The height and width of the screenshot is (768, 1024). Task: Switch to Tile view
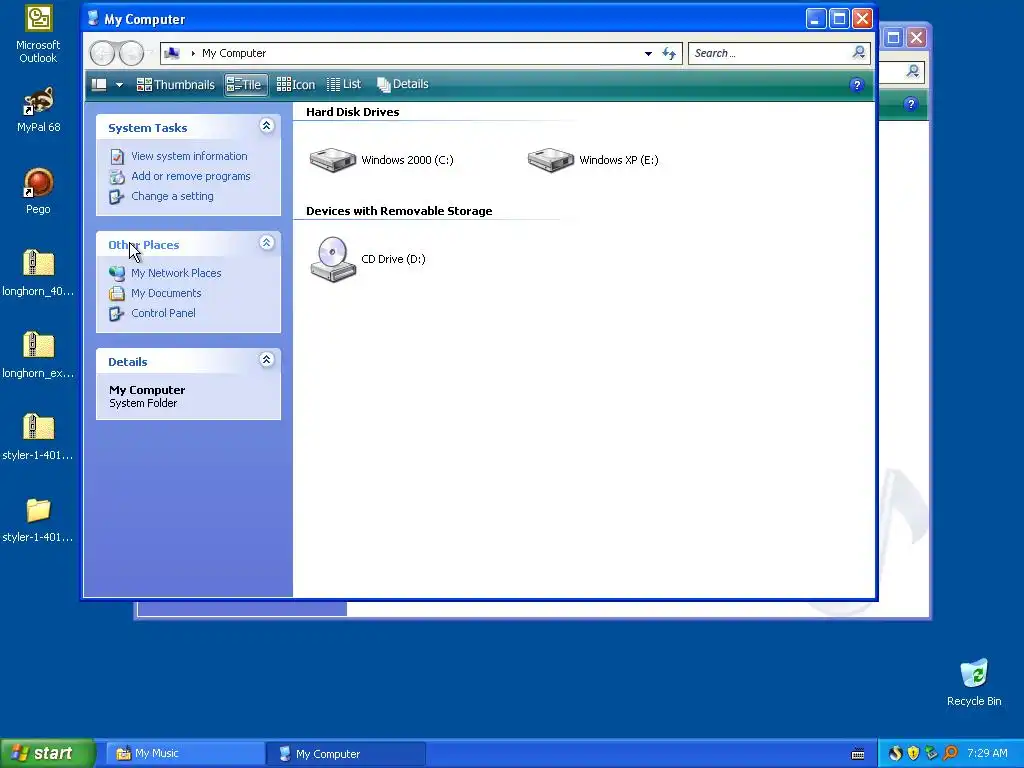tap(246, 85)
